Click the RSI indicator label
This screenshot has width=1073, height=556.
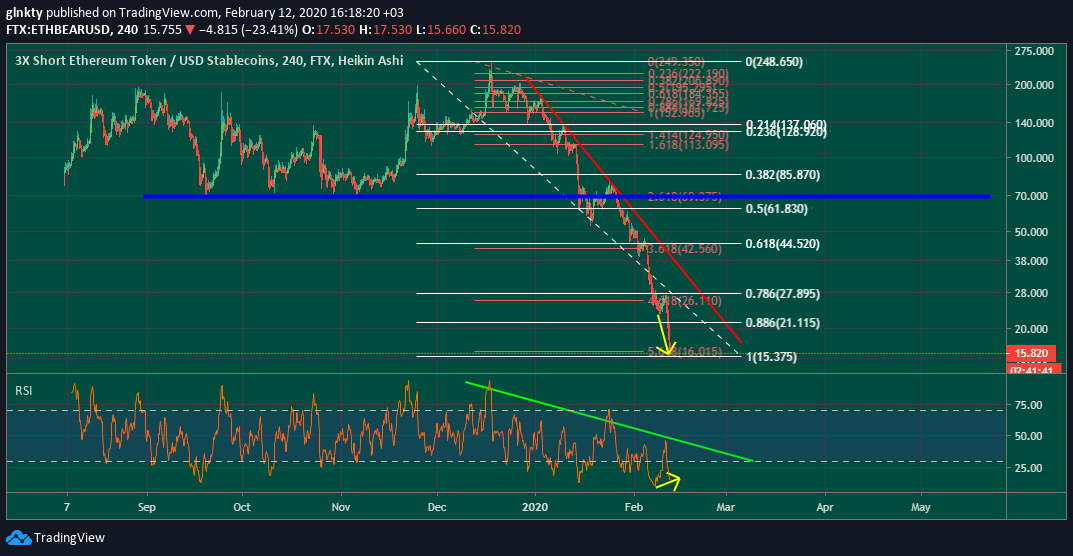[24, 391]
